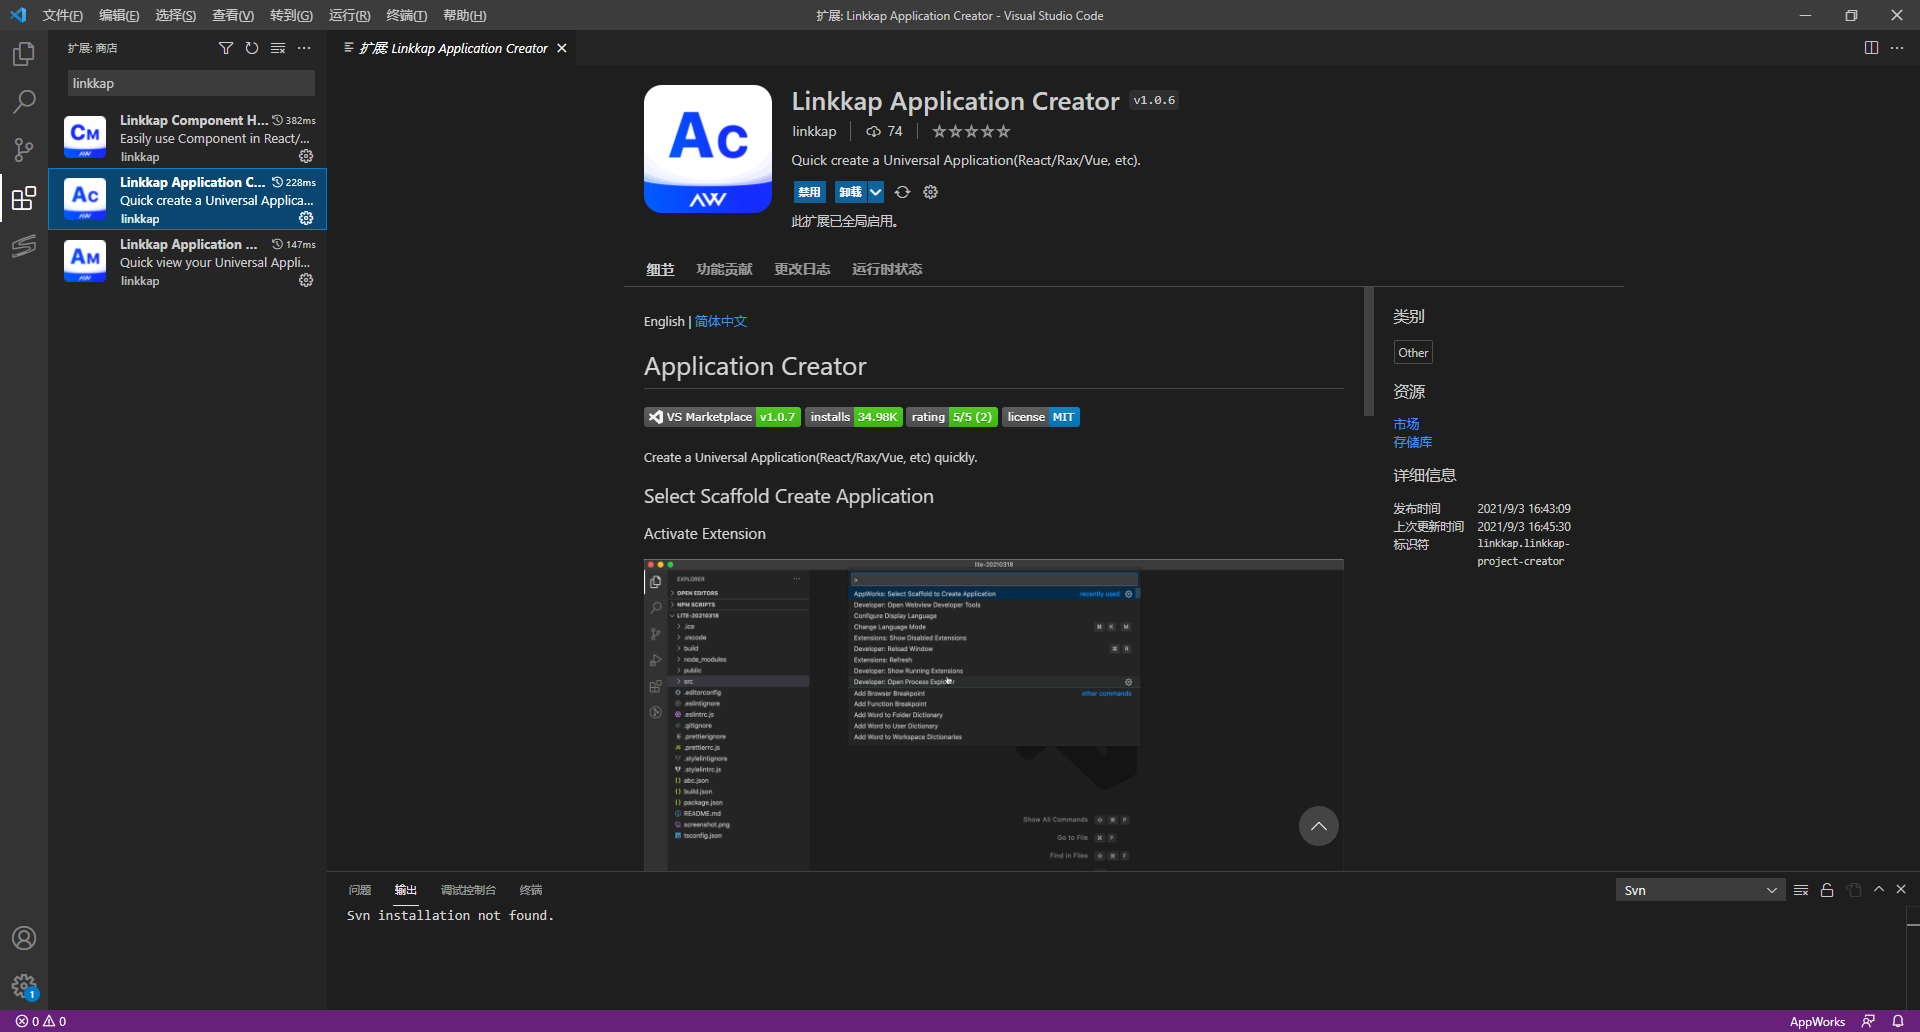Open the 查看(V) menu
The width and height of the screenshot is (1920, 1032).
(232, 15)
